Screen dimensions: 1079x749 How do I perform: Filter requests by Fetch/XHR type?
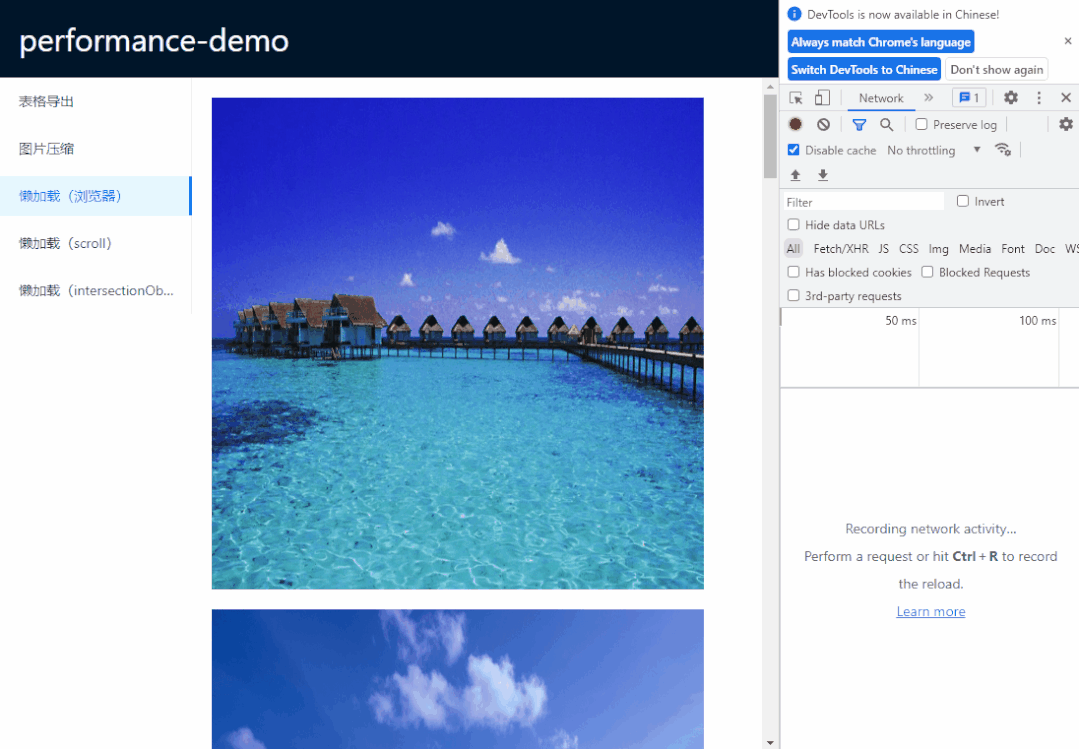click(840, 249)
